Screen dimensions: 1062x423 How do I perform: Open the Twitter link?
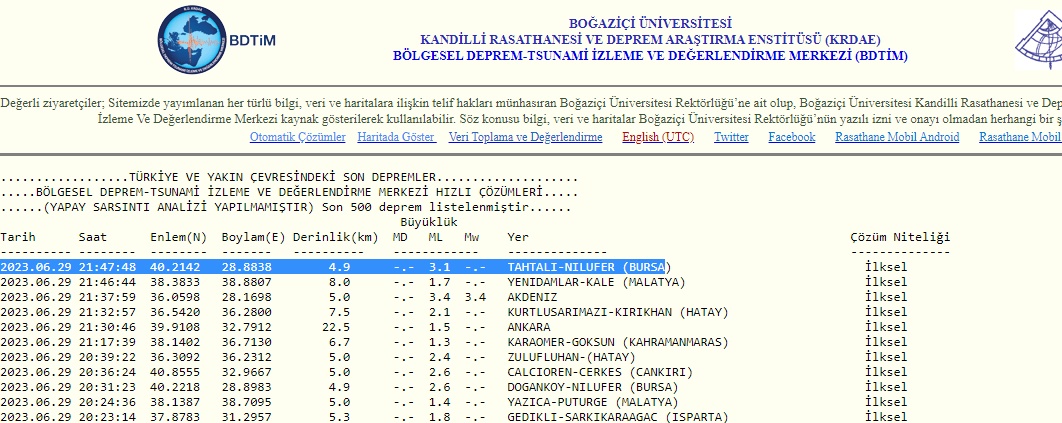pyautogui.click(x=731, y=137)
